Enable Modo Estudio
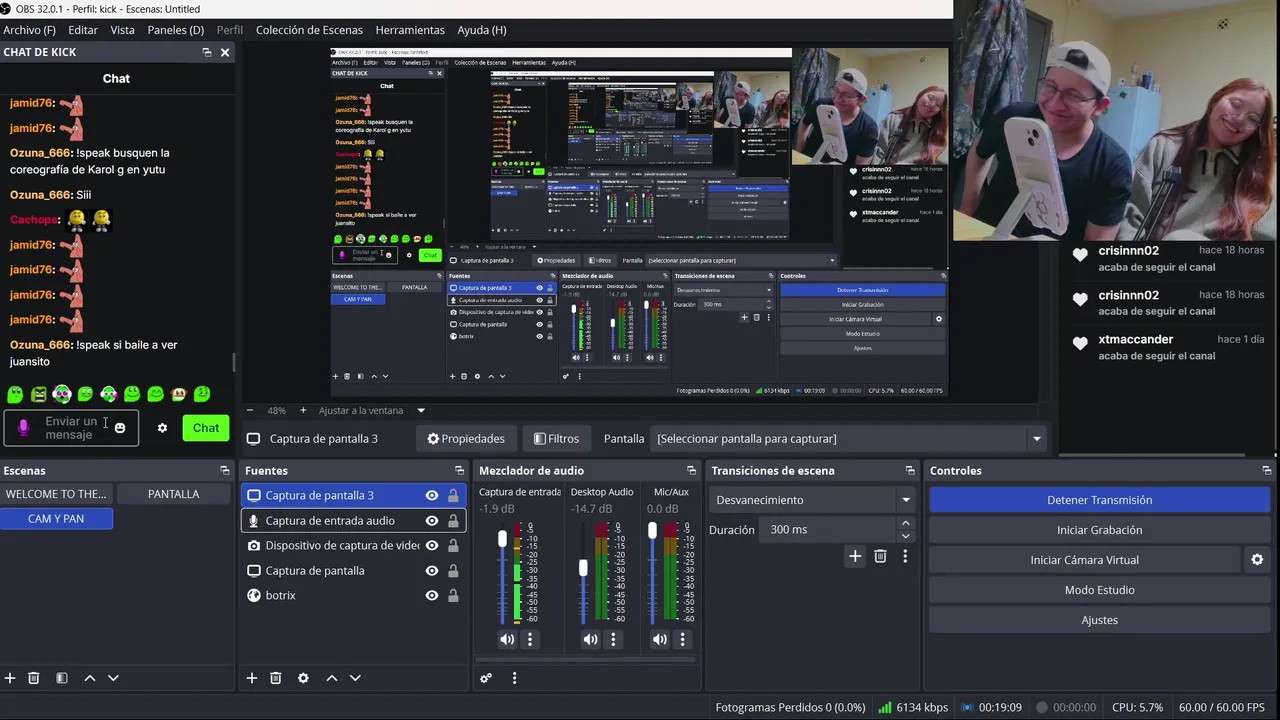The width and height of the screenshot is (1280, 720). coord(1099,590)
